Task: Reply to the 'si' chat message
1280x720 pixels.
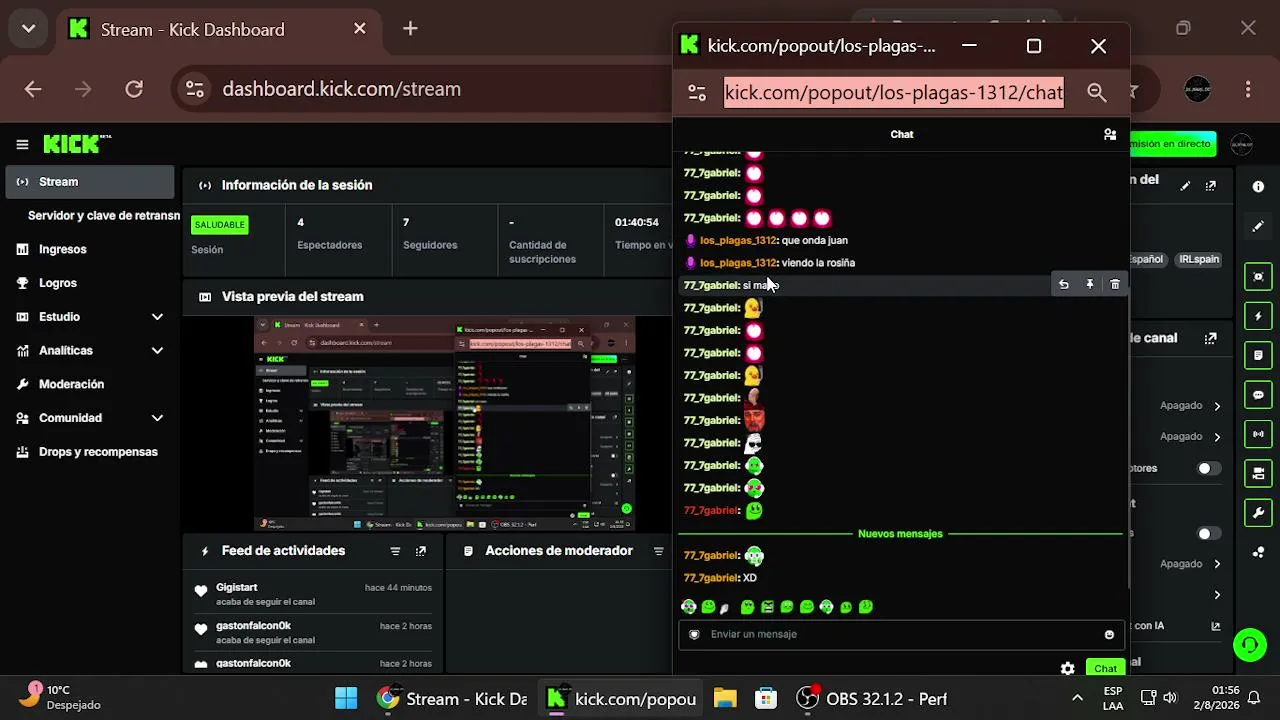Action: pyautogui.click(x=1064, y=285)
